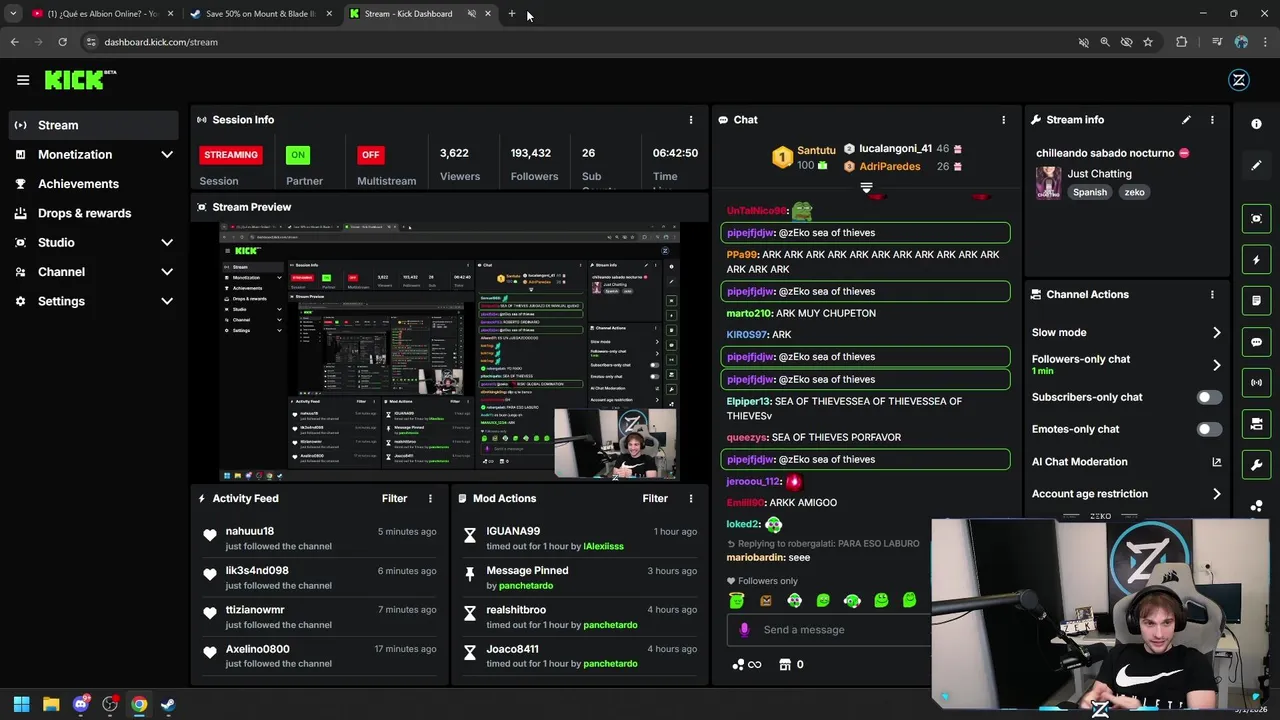Click the Z profile avatar in header
1280x720 pixels.
click(x=1239, y=80)
